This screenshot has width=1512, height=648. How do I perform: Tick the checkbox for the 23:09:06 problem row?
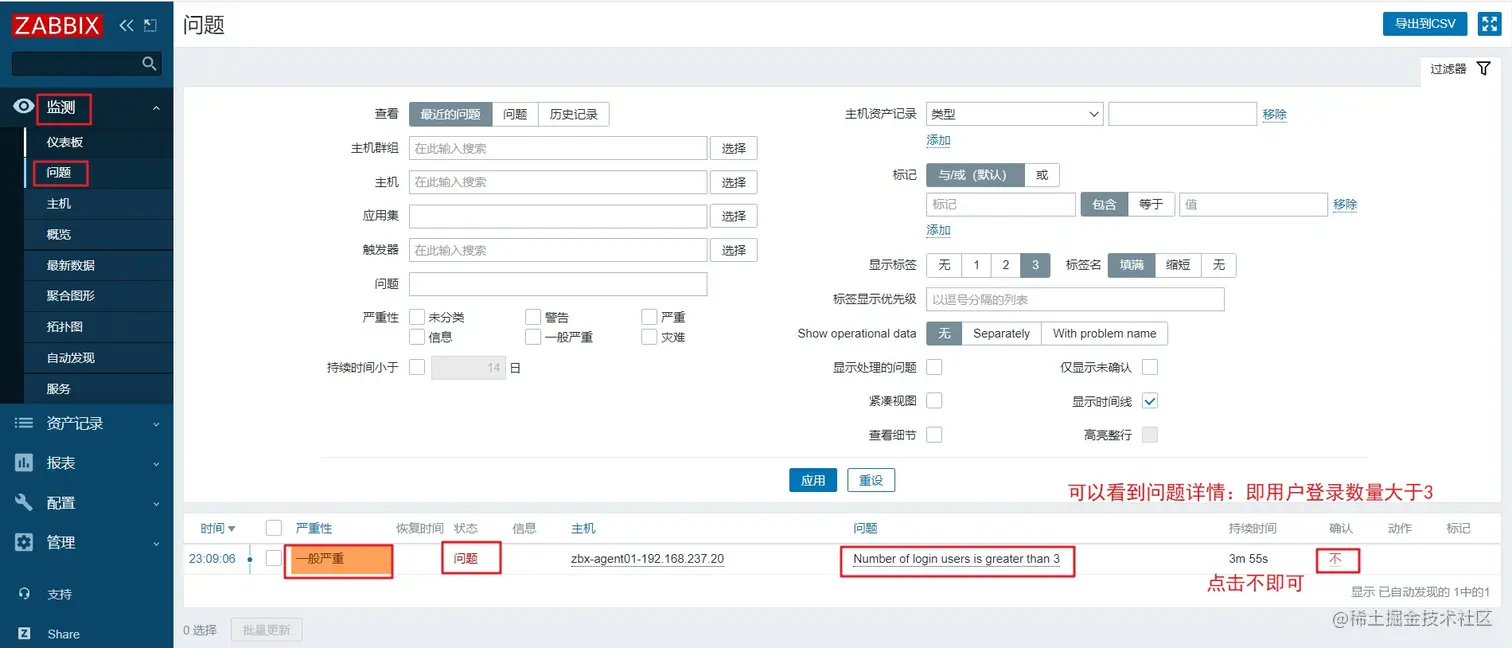coord(274,558)
